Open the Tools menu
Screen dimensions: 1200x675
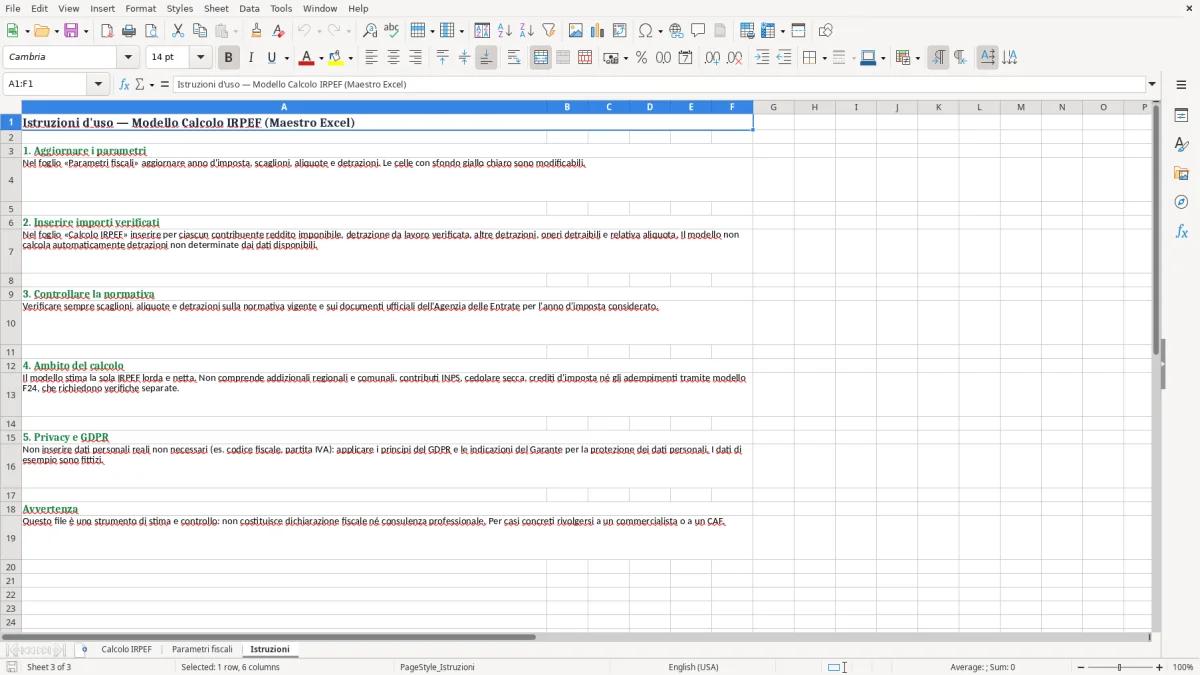[281, 8]
